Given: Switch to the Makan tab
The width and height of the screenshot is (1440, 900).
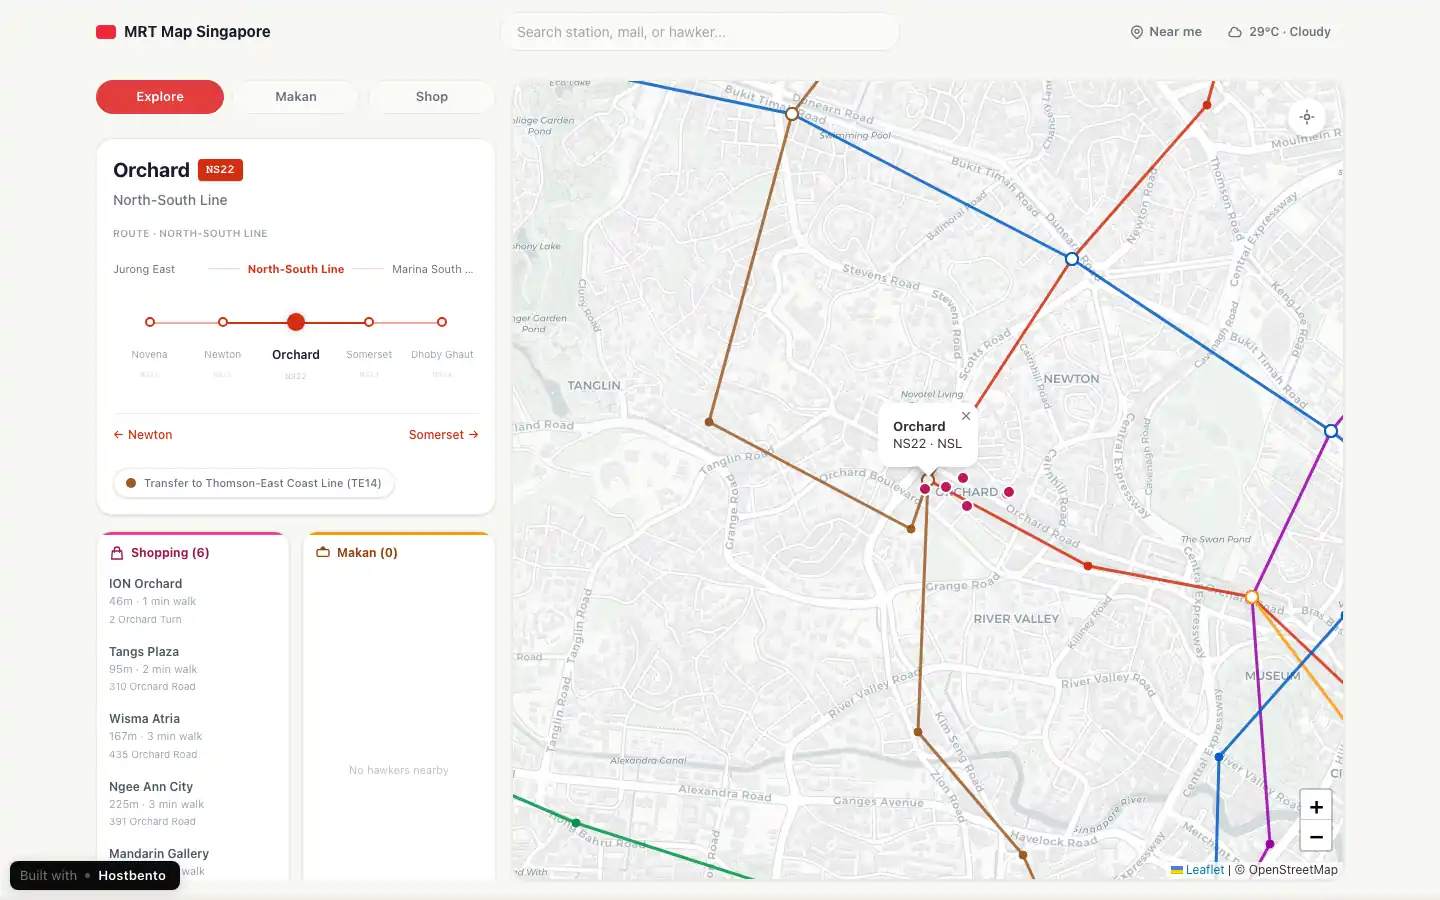Looking at the screenshot, I should click(296, 96).
